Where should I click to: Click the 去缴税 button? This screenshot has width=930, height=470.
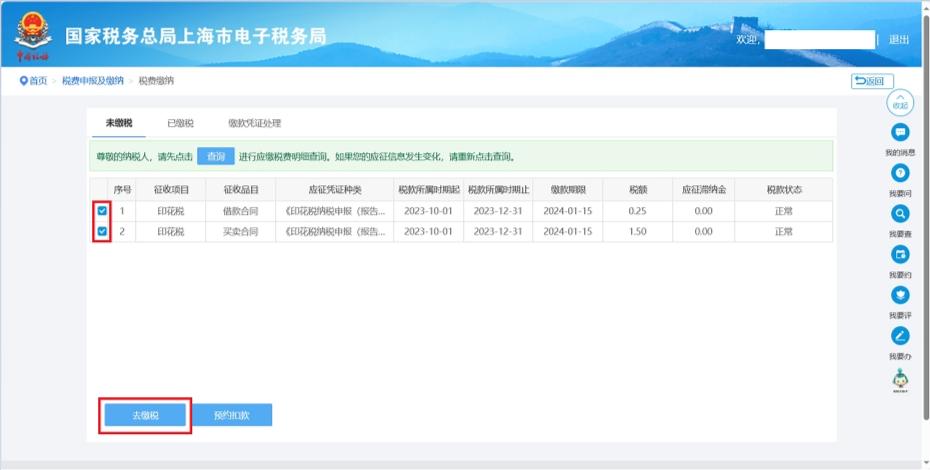coord(145,415)
